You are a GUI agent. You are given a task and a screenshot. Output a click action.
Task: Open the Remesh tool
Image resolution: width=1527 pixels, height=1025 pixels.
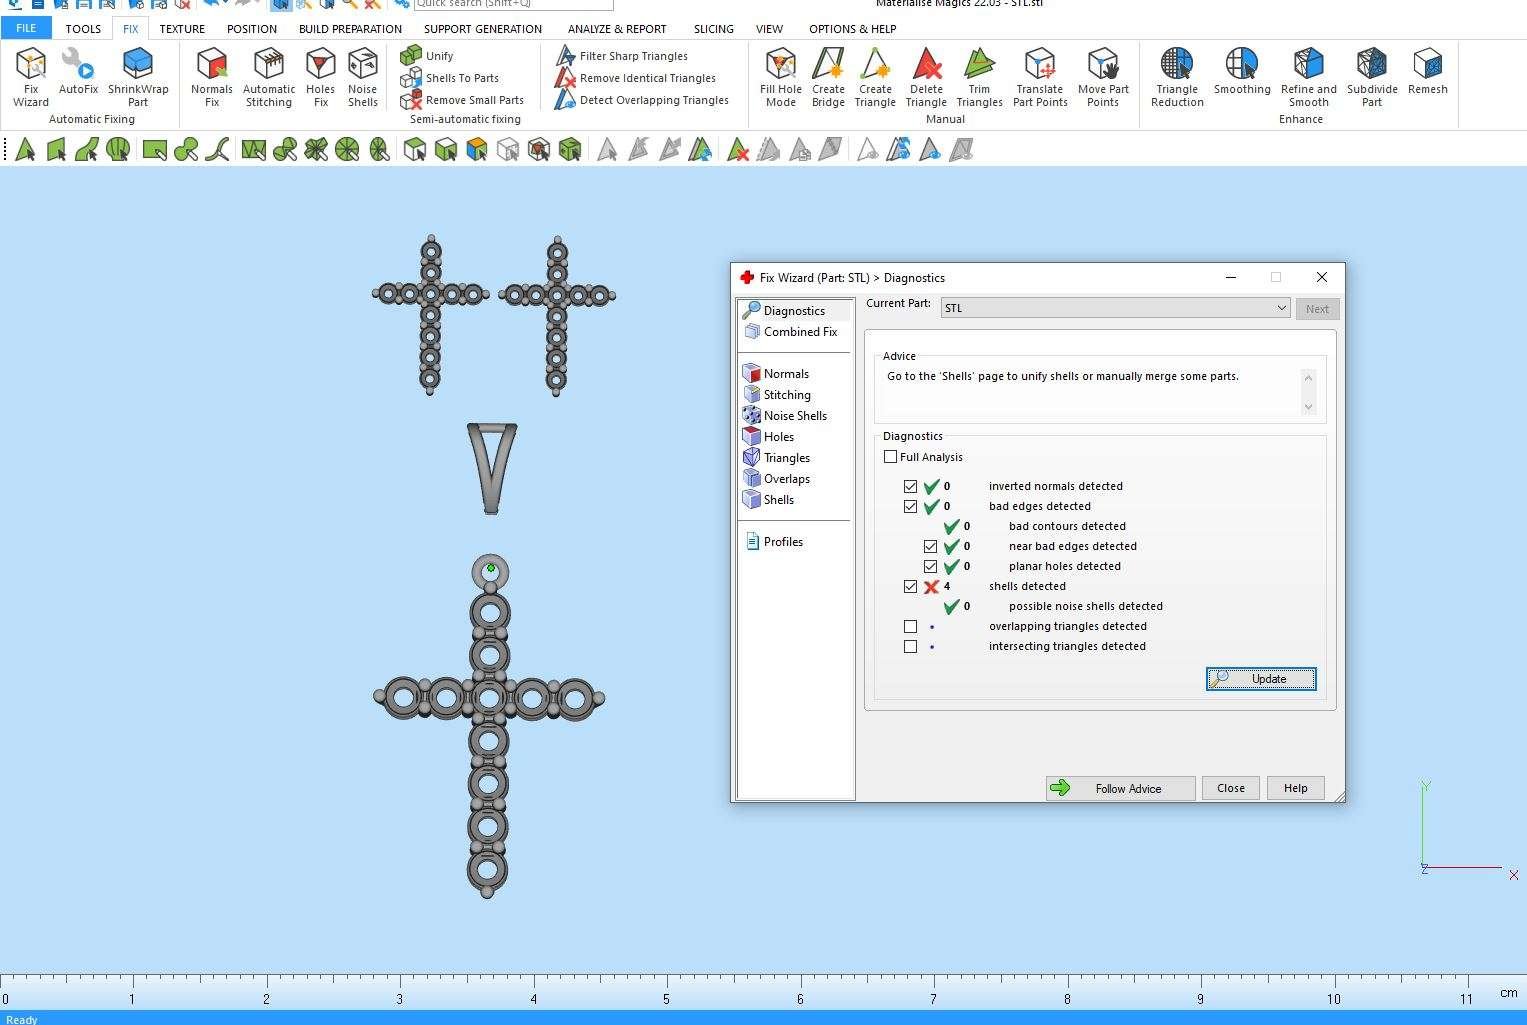coord(1427,72)
